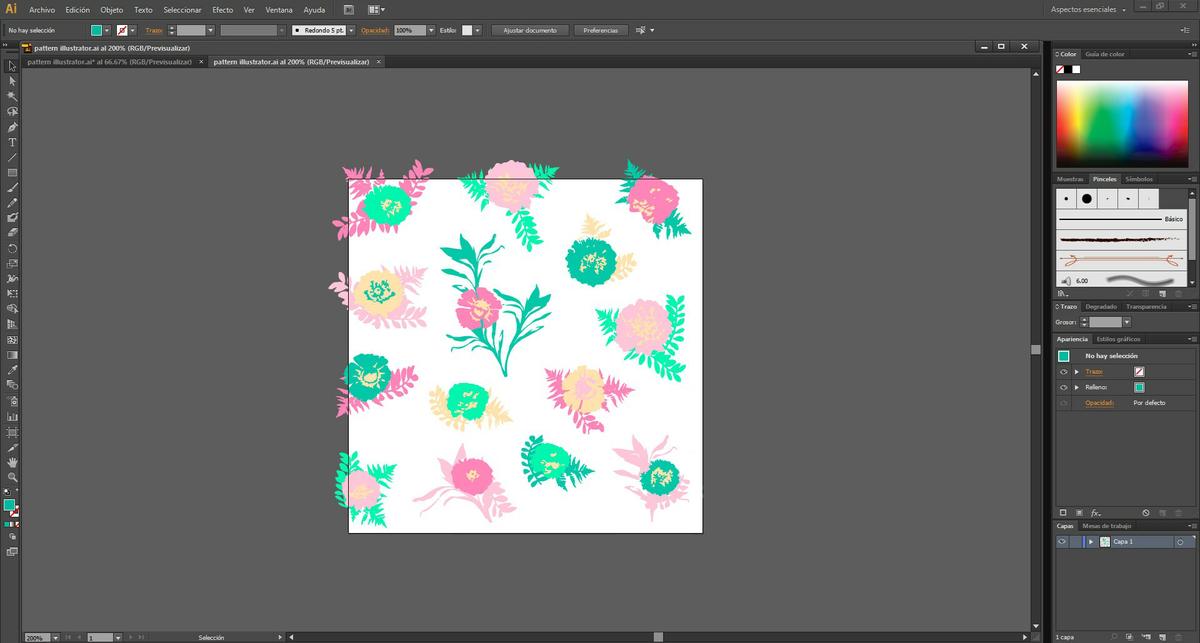Select the Type tool
The height and width of the screenshot is (643, 1200).
coord(12,143)
